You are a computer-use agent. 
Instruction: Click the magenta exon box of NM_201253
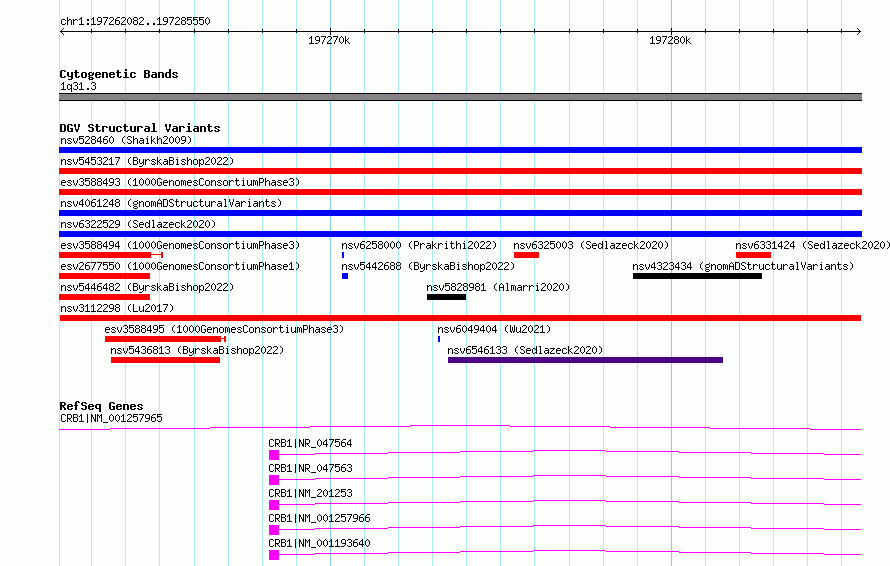[x=274, y=505]
